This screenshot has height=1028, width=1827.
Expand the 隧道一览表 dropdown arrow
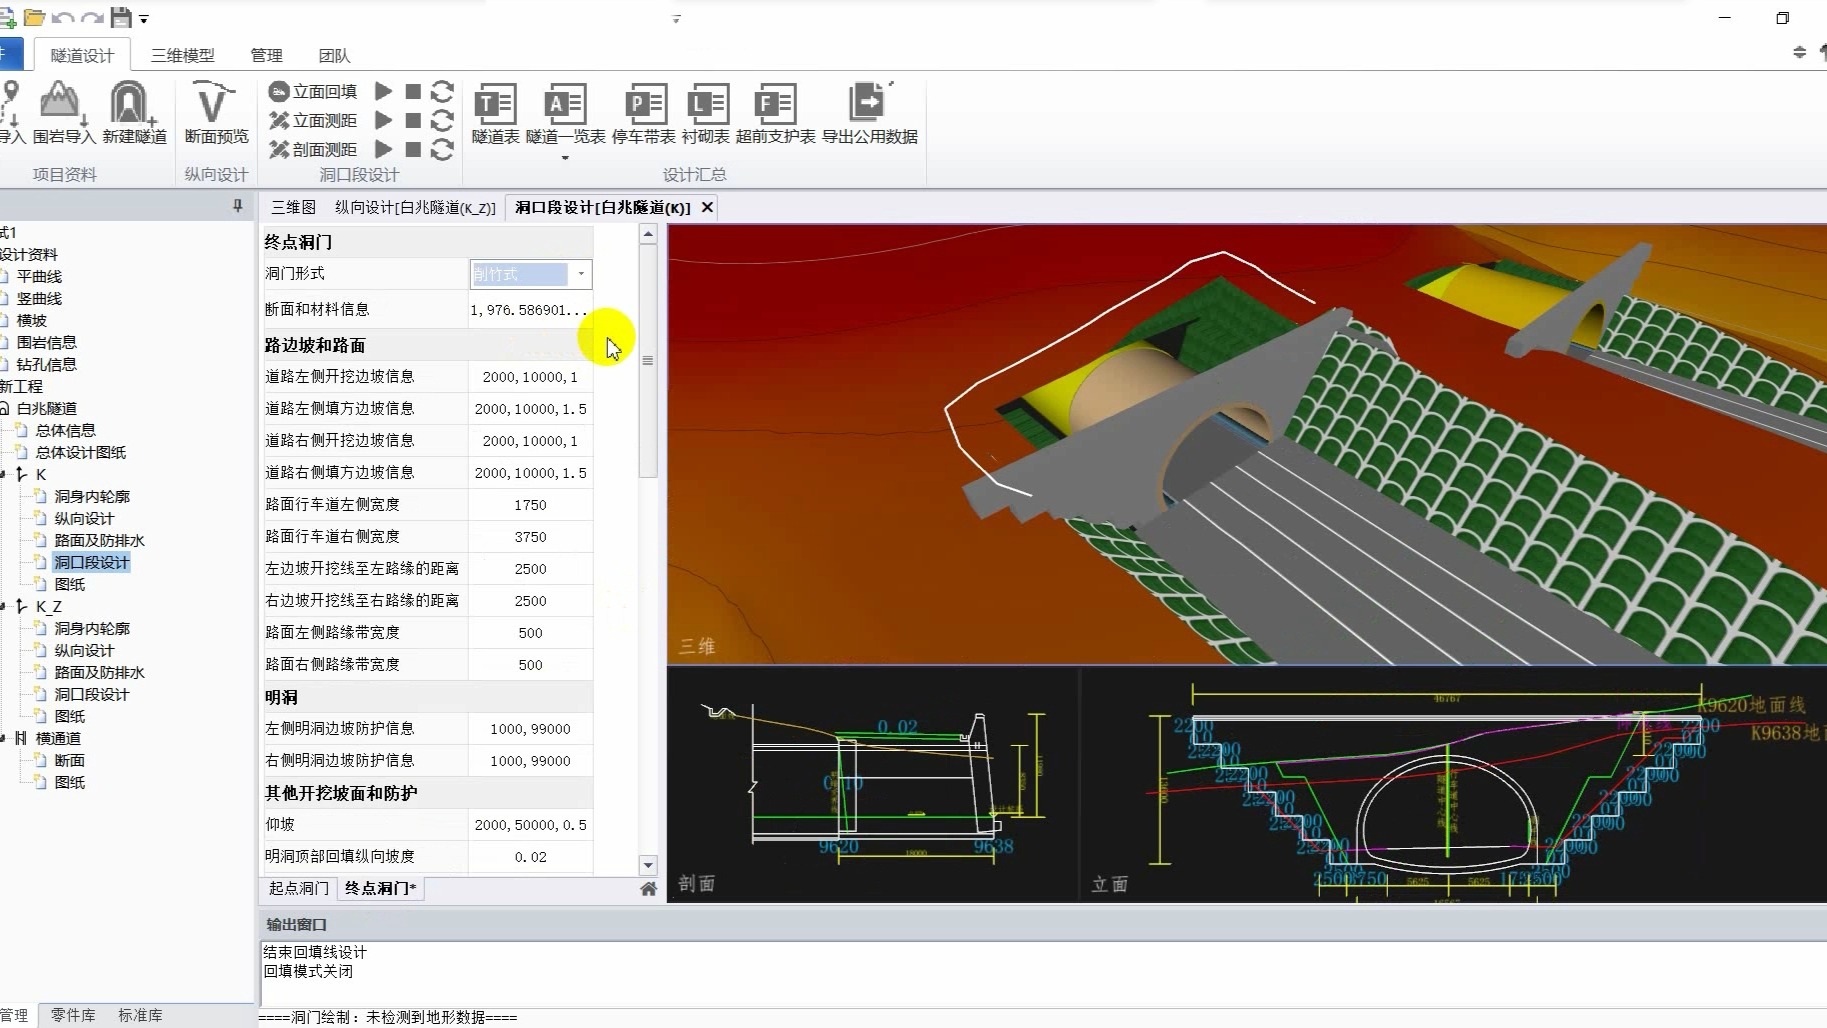pos(565,158)
